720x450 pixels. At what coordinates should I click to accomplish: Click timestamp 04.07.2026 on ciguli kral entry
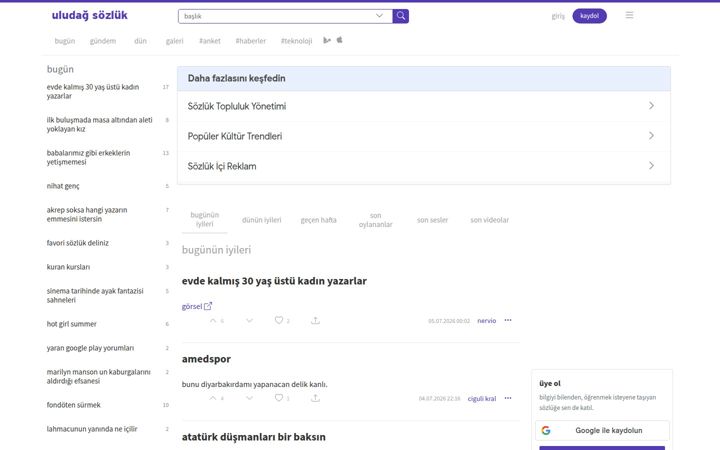click(439, 399)
